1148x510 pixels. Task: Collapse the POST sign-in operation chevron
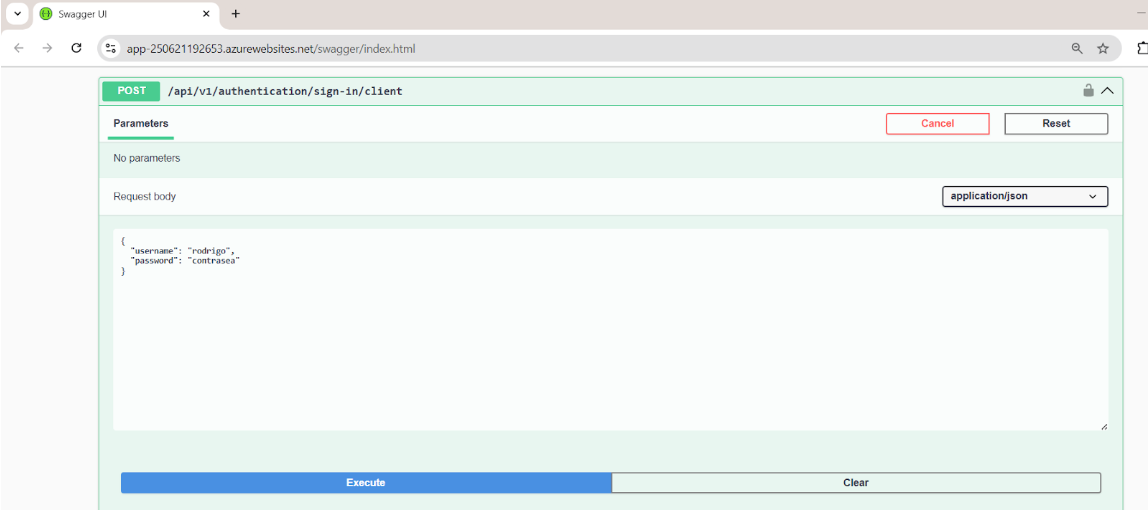[1107, 91]
